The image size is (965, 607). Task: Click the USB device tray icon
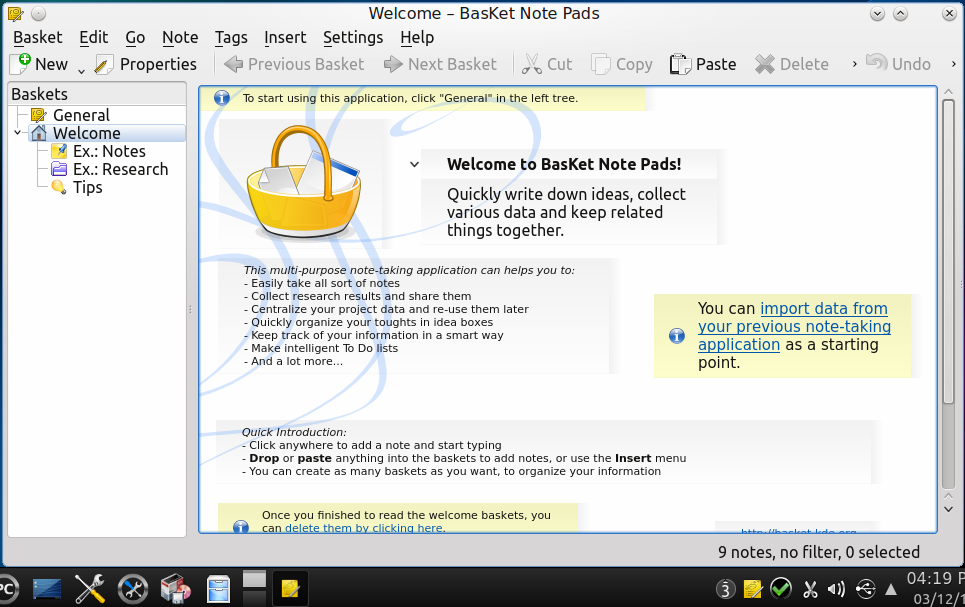pos(865,589)
